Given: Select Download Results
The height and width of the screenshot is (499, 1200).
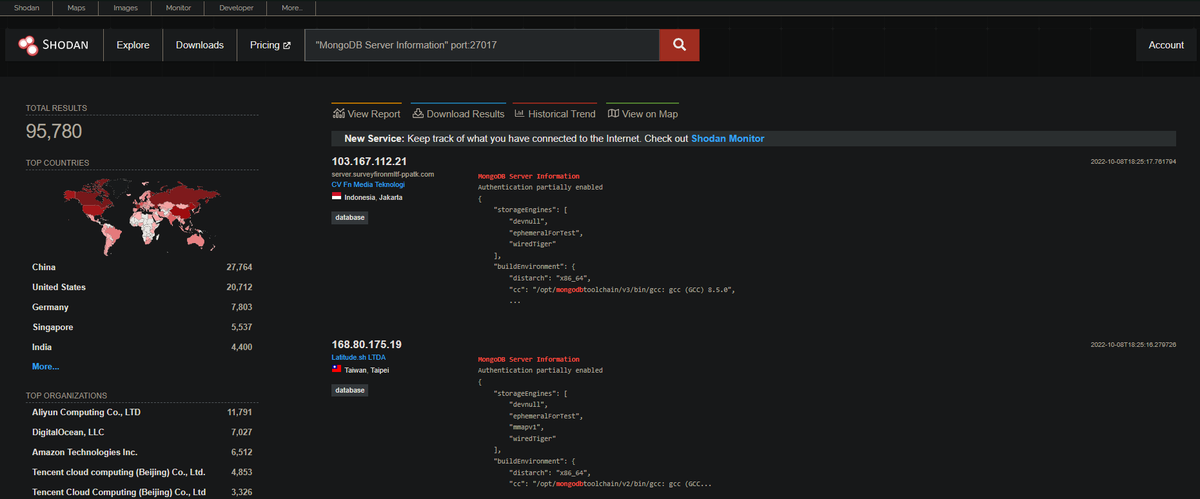Looking at the screenshot, I should (x=458, y=114).
